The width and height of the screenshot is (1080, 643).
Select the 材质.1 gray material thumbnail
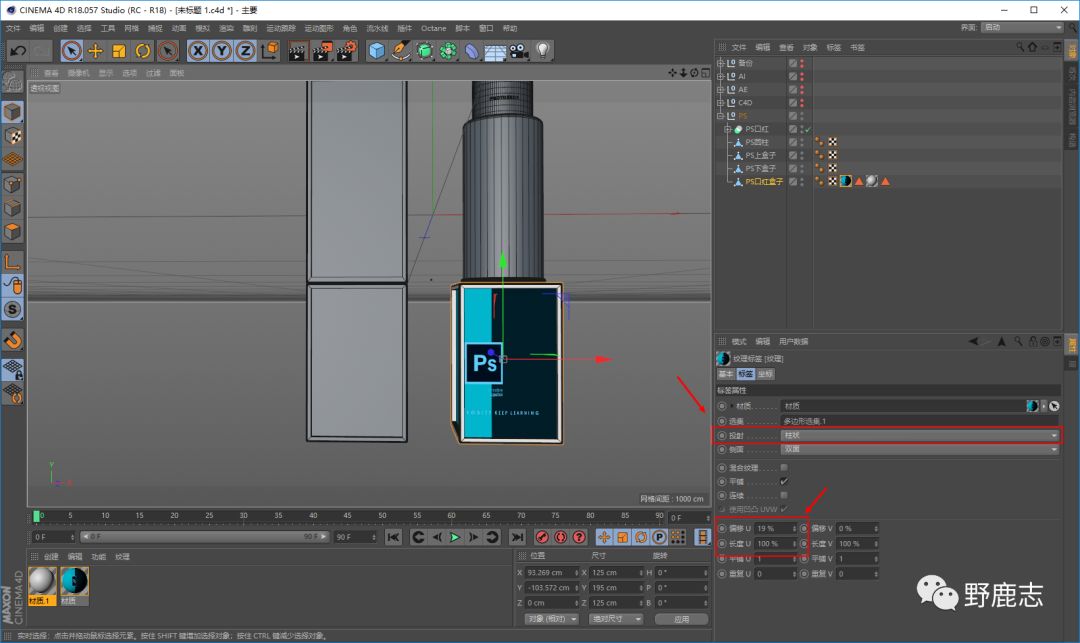(44, 582)
